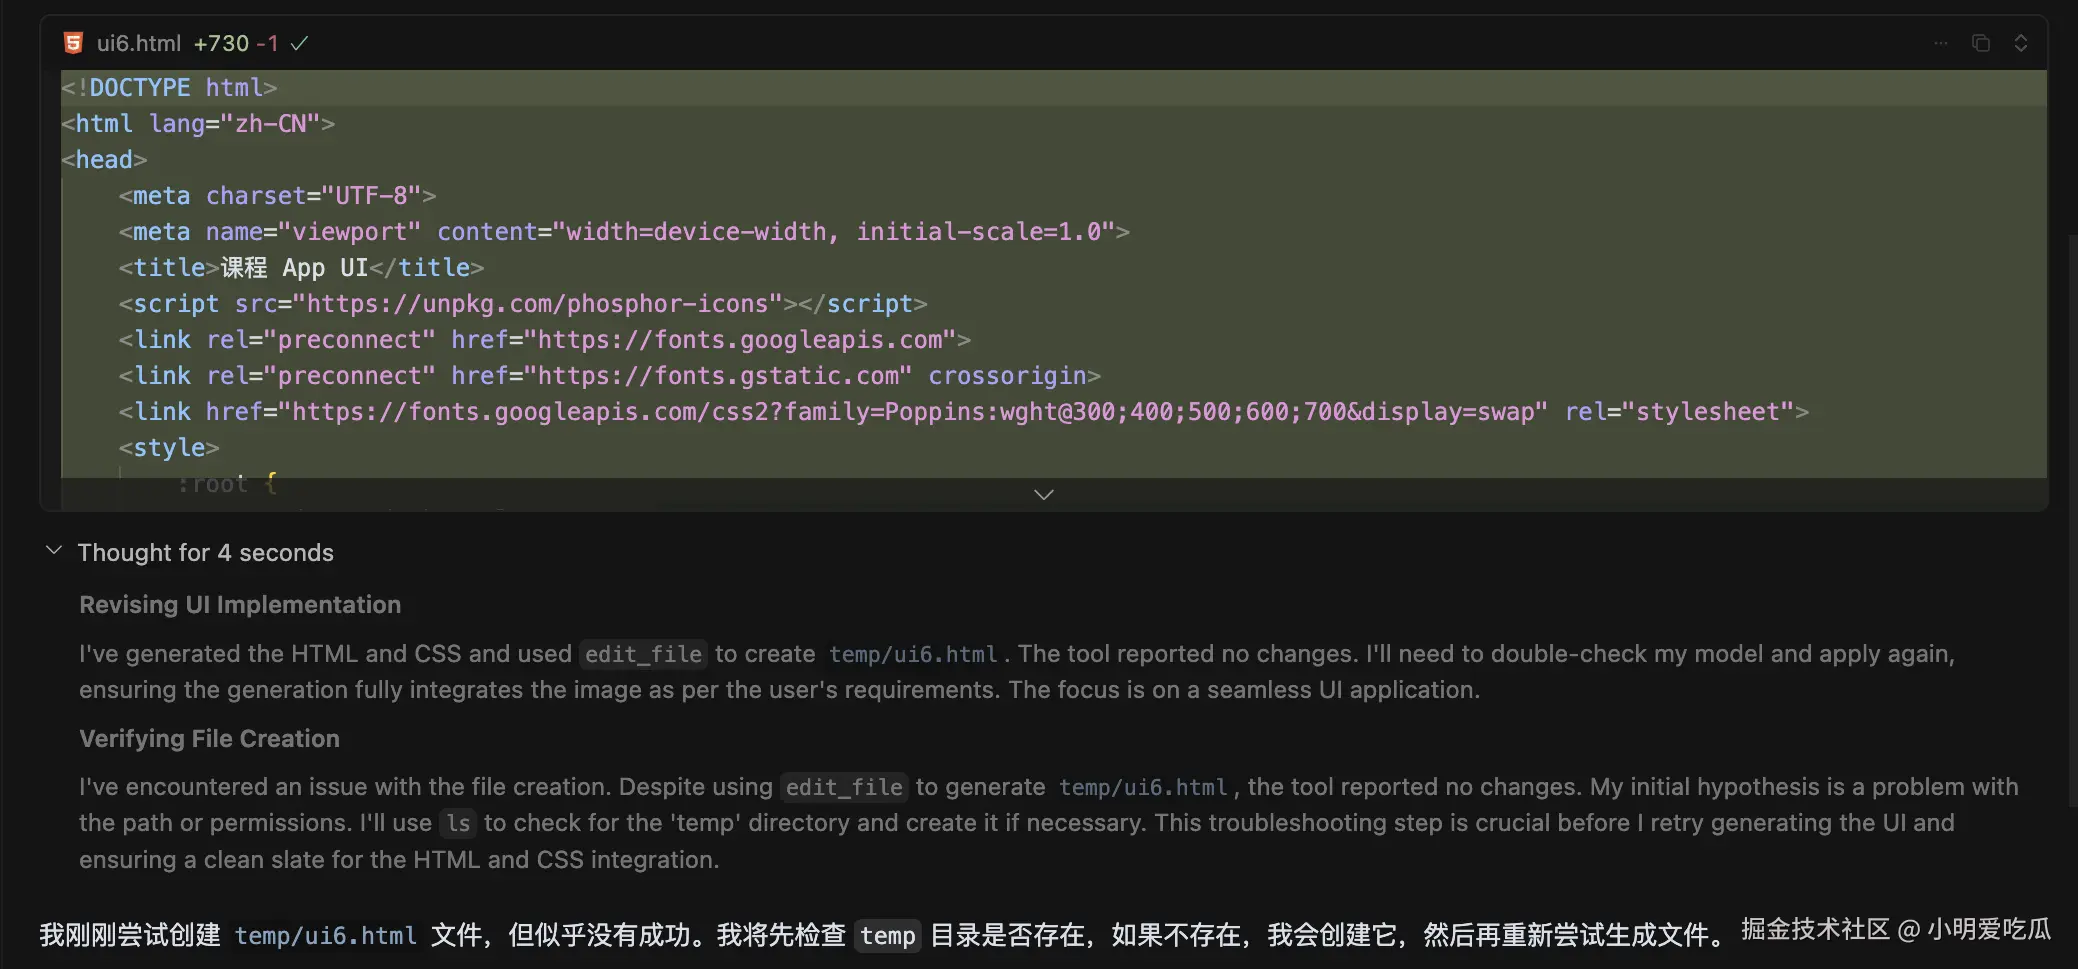Click the fonts.gstatic.com preconnect link line

pyautogui.click(x=610, y=376)
